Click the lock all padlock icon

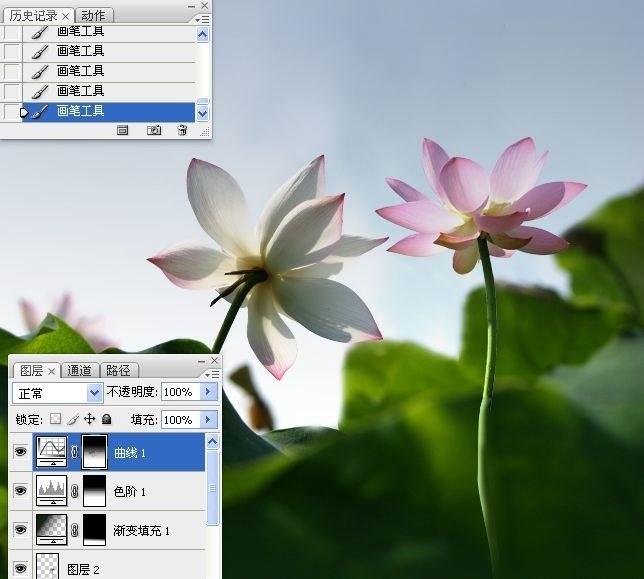point(106,419)
